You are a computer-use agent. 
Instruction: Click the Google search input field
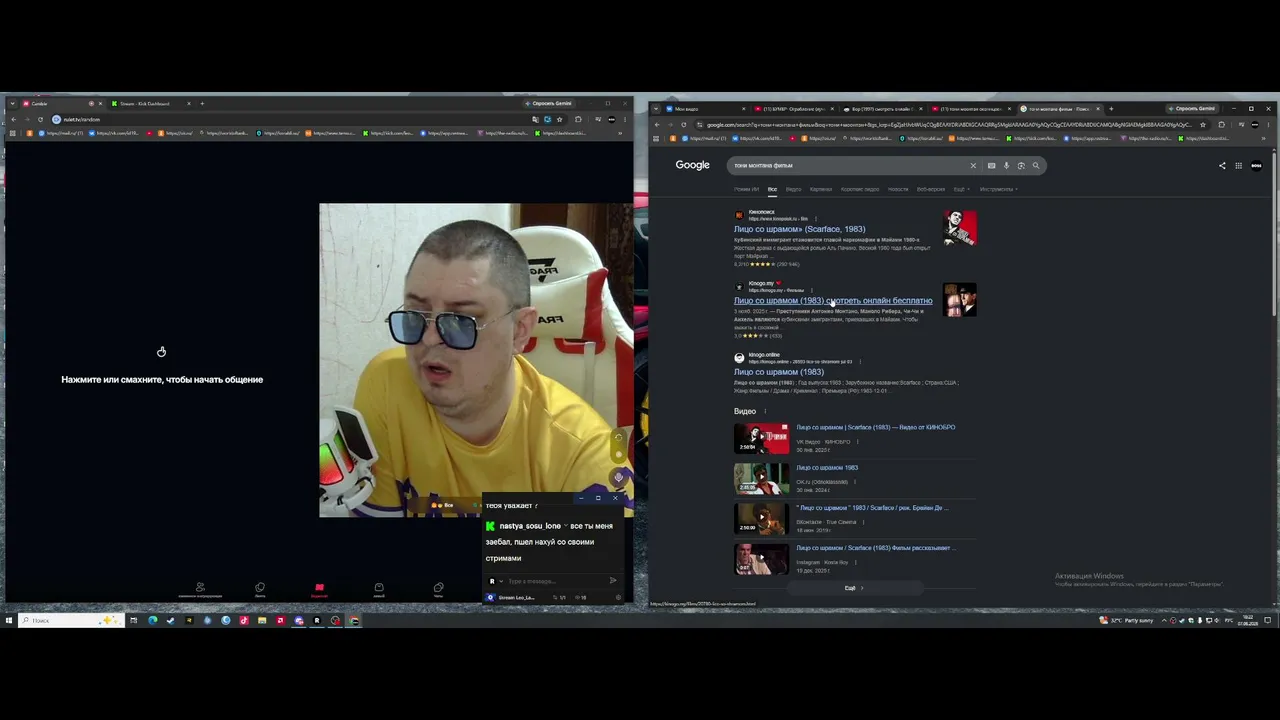pos(848,166)
